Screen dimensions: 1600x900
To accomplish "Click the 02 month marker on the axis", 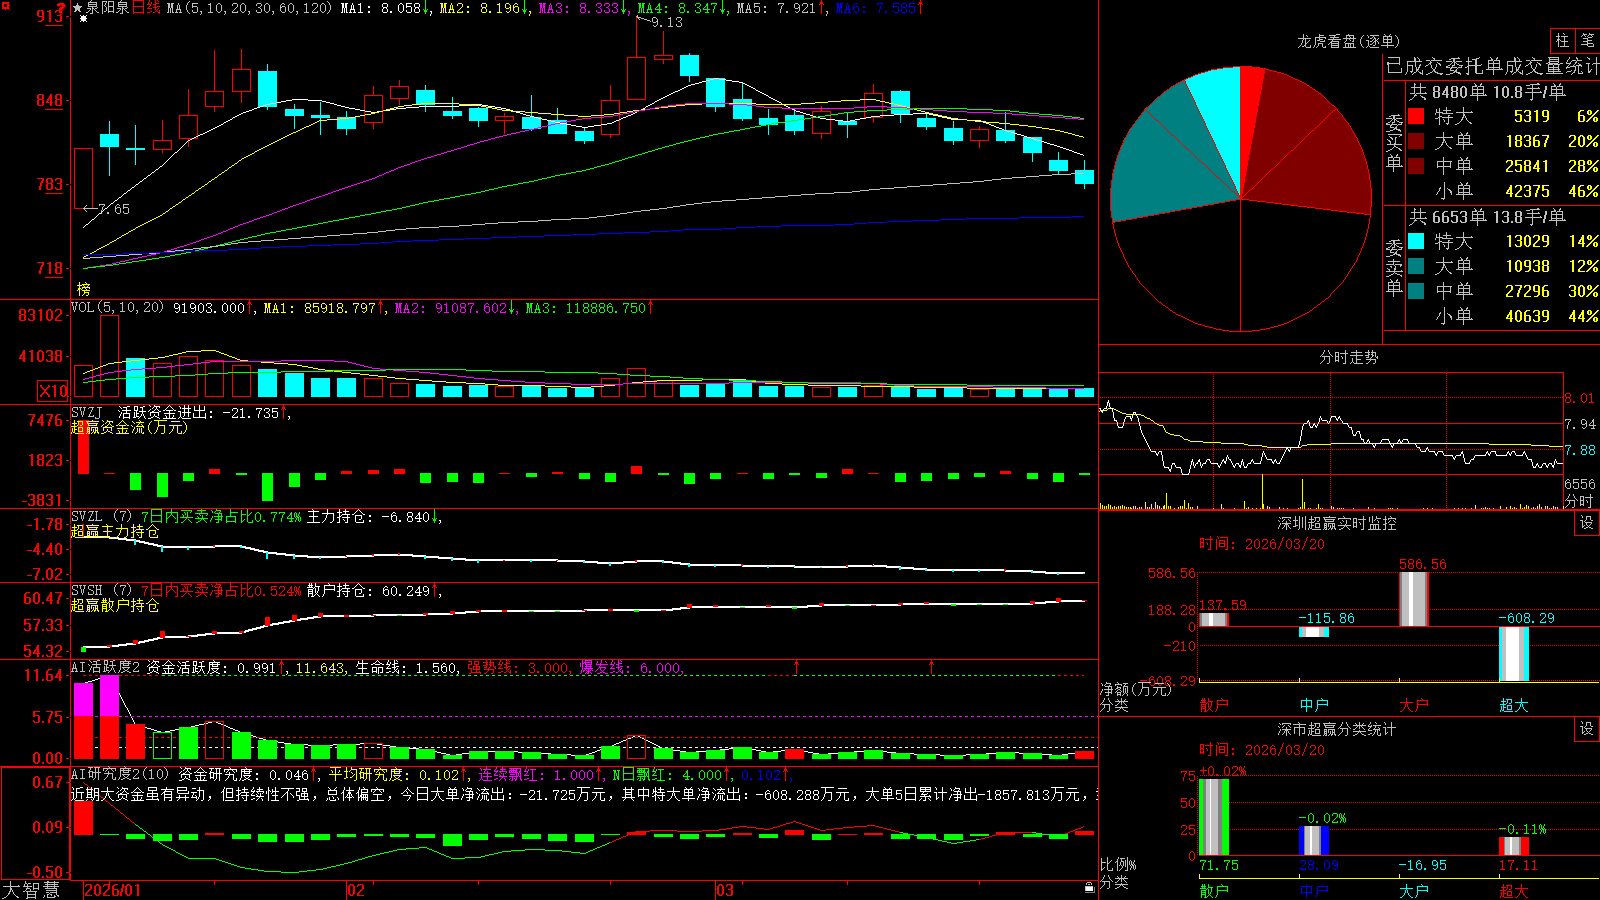I will point(355,890).
